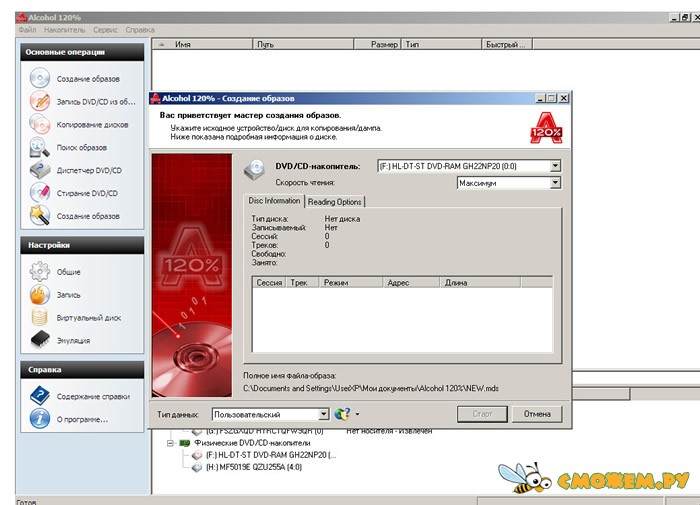Click the H: MF5019E drive icon in the tree
The height and width of the screenshot is (505, 700).
pyautogui.click(x=196, y=467)
